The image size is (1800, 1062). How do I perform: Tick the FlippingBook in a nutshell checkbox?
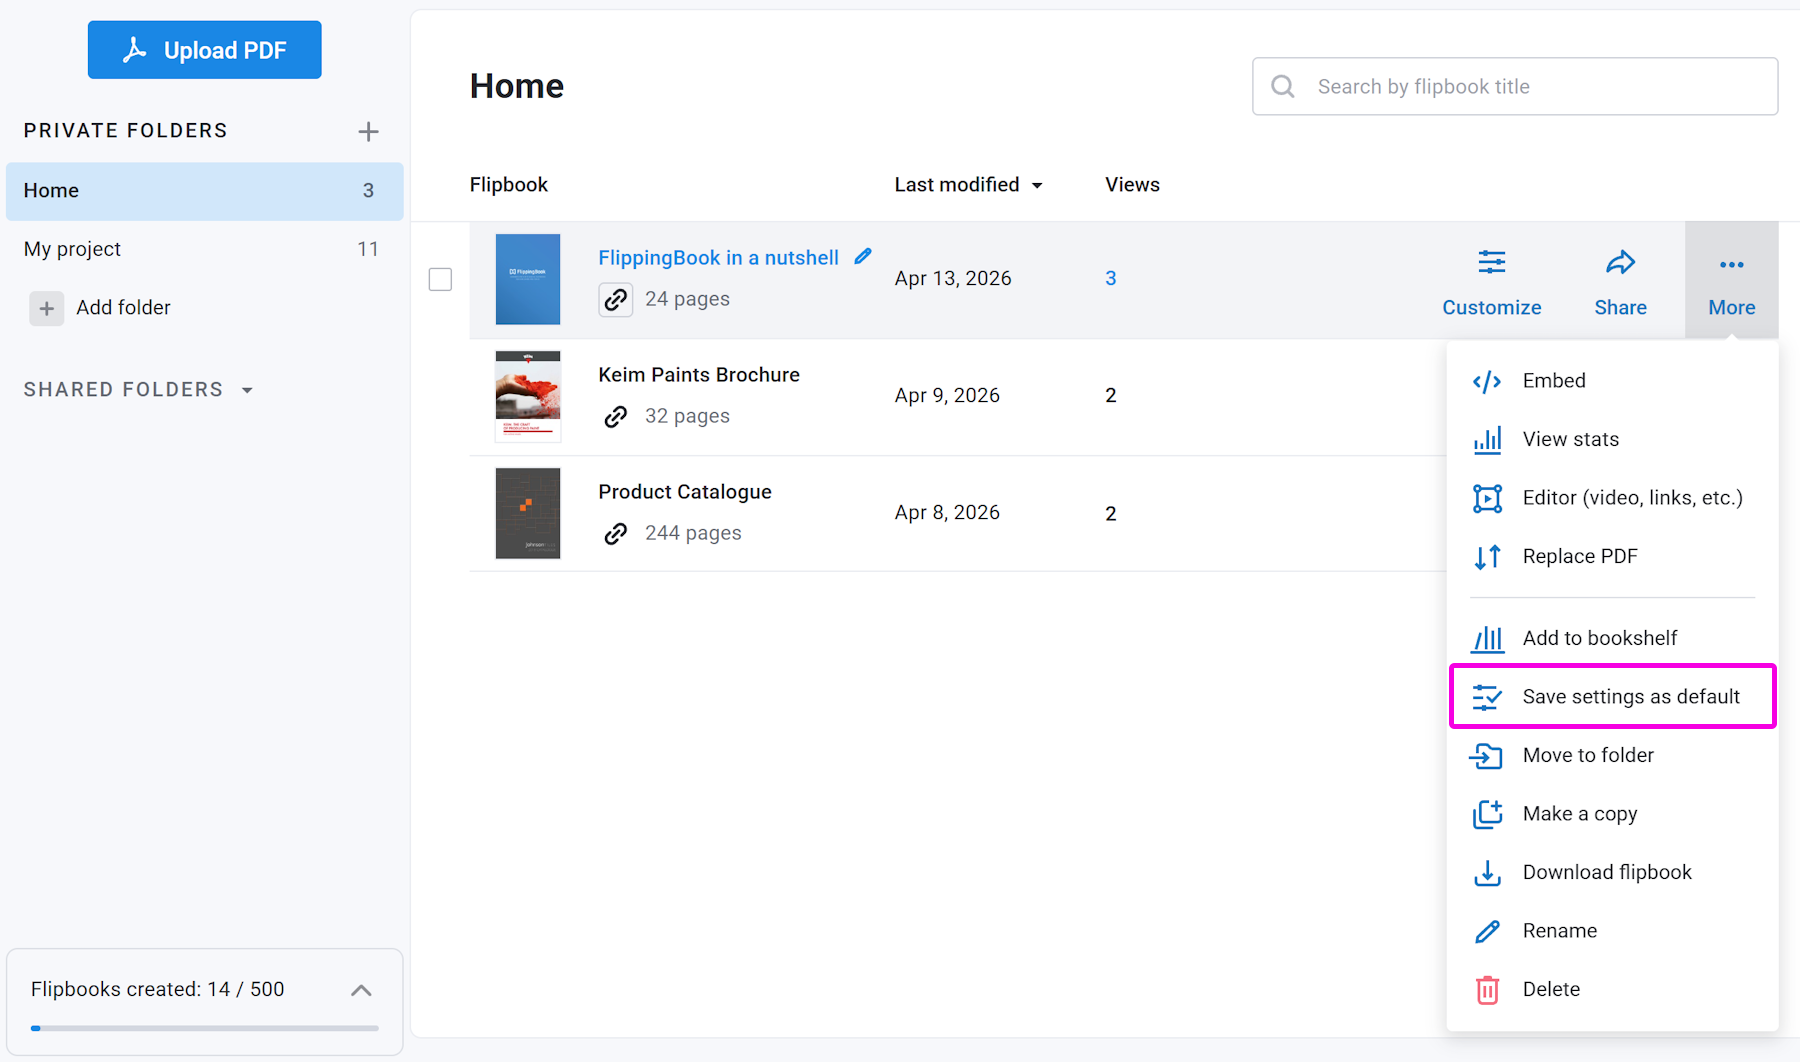point(440,279)
